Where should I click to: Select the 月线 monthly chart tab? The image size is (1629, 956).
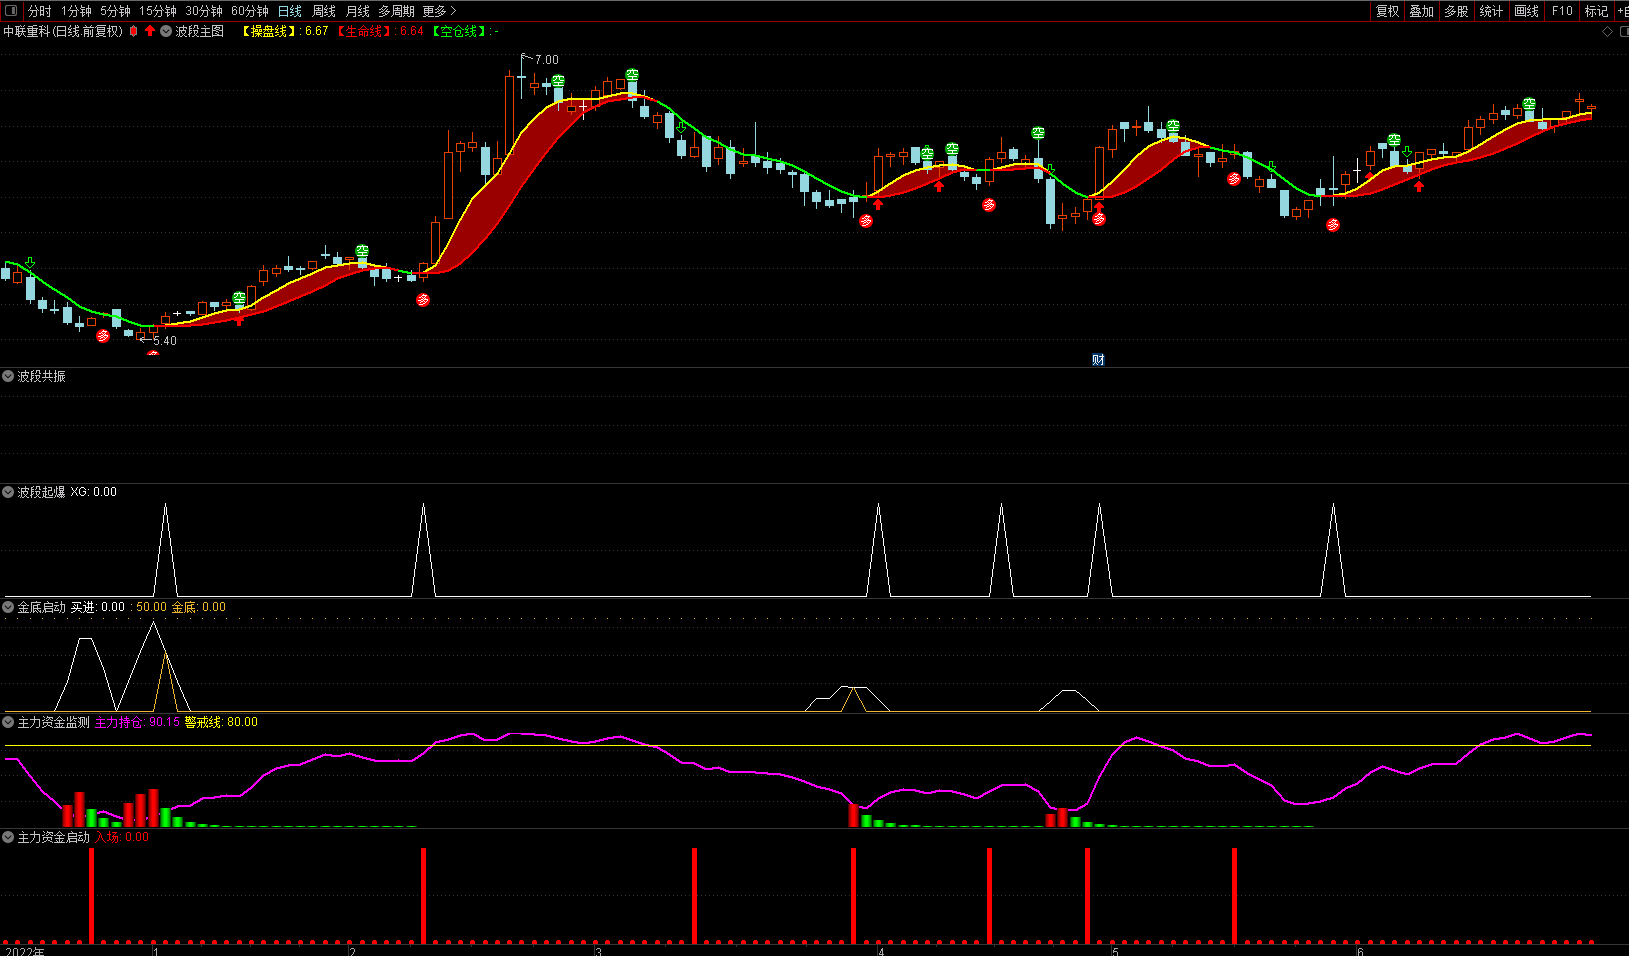click(357, 11)
